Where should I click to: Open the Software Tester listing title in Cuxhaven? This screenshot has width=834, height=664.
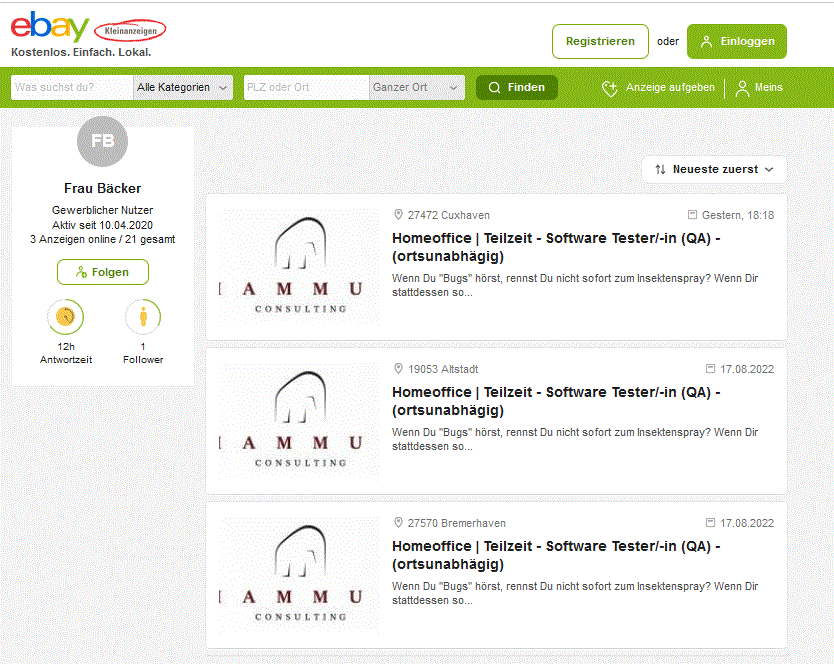pyautogui.click(x=556, y=247)
